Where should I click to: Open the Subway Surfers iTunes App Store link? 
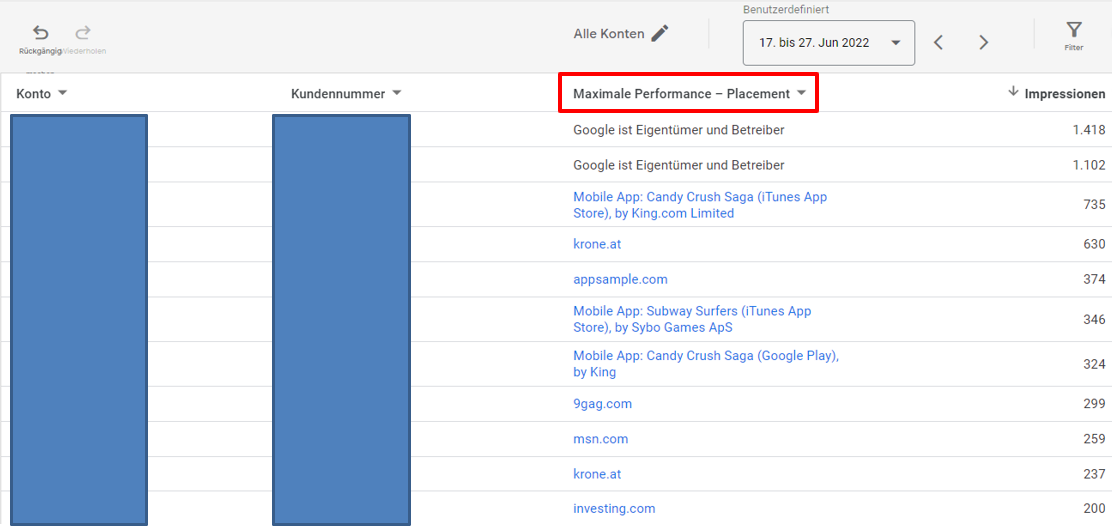692,319
